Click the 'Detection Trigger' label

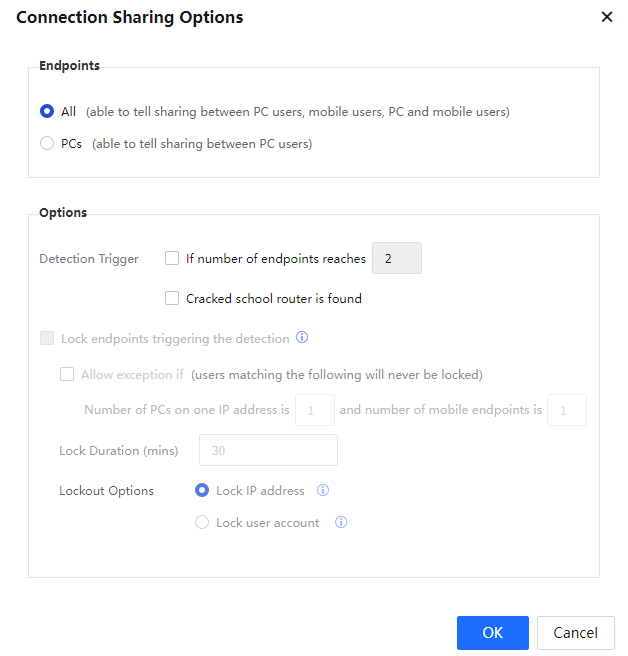(89, 258)
